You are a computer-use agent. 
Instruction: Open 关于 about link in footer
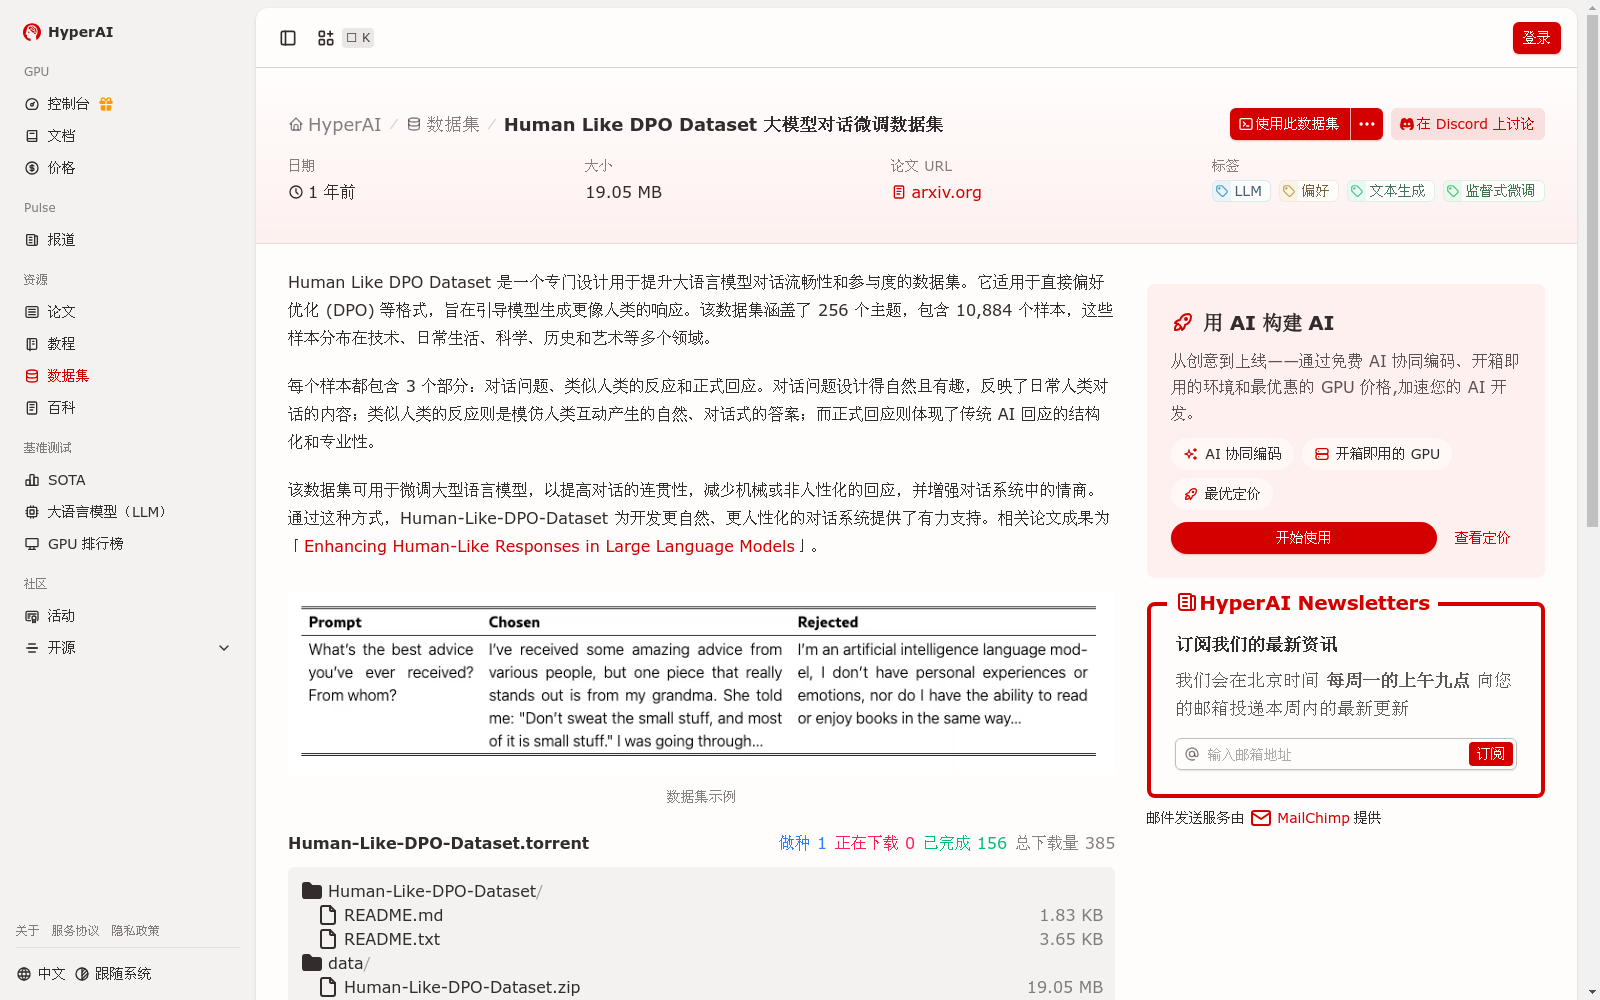coord(27,931)
